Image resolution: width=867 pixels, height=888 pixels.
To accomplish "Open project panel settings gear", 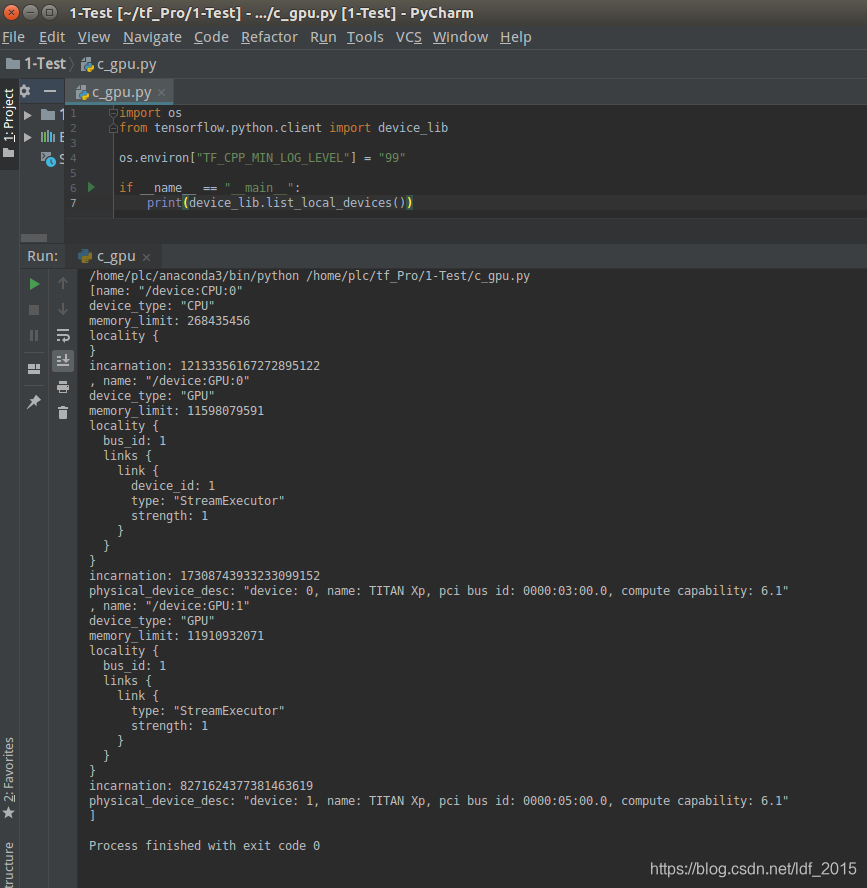I will (x=25, y=91).
